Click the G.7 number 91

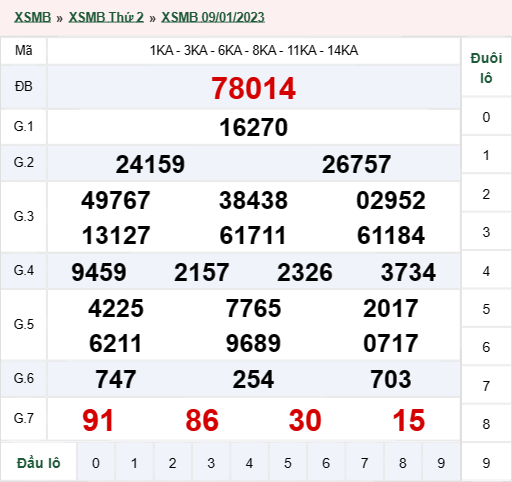click(x=98, y=420)
